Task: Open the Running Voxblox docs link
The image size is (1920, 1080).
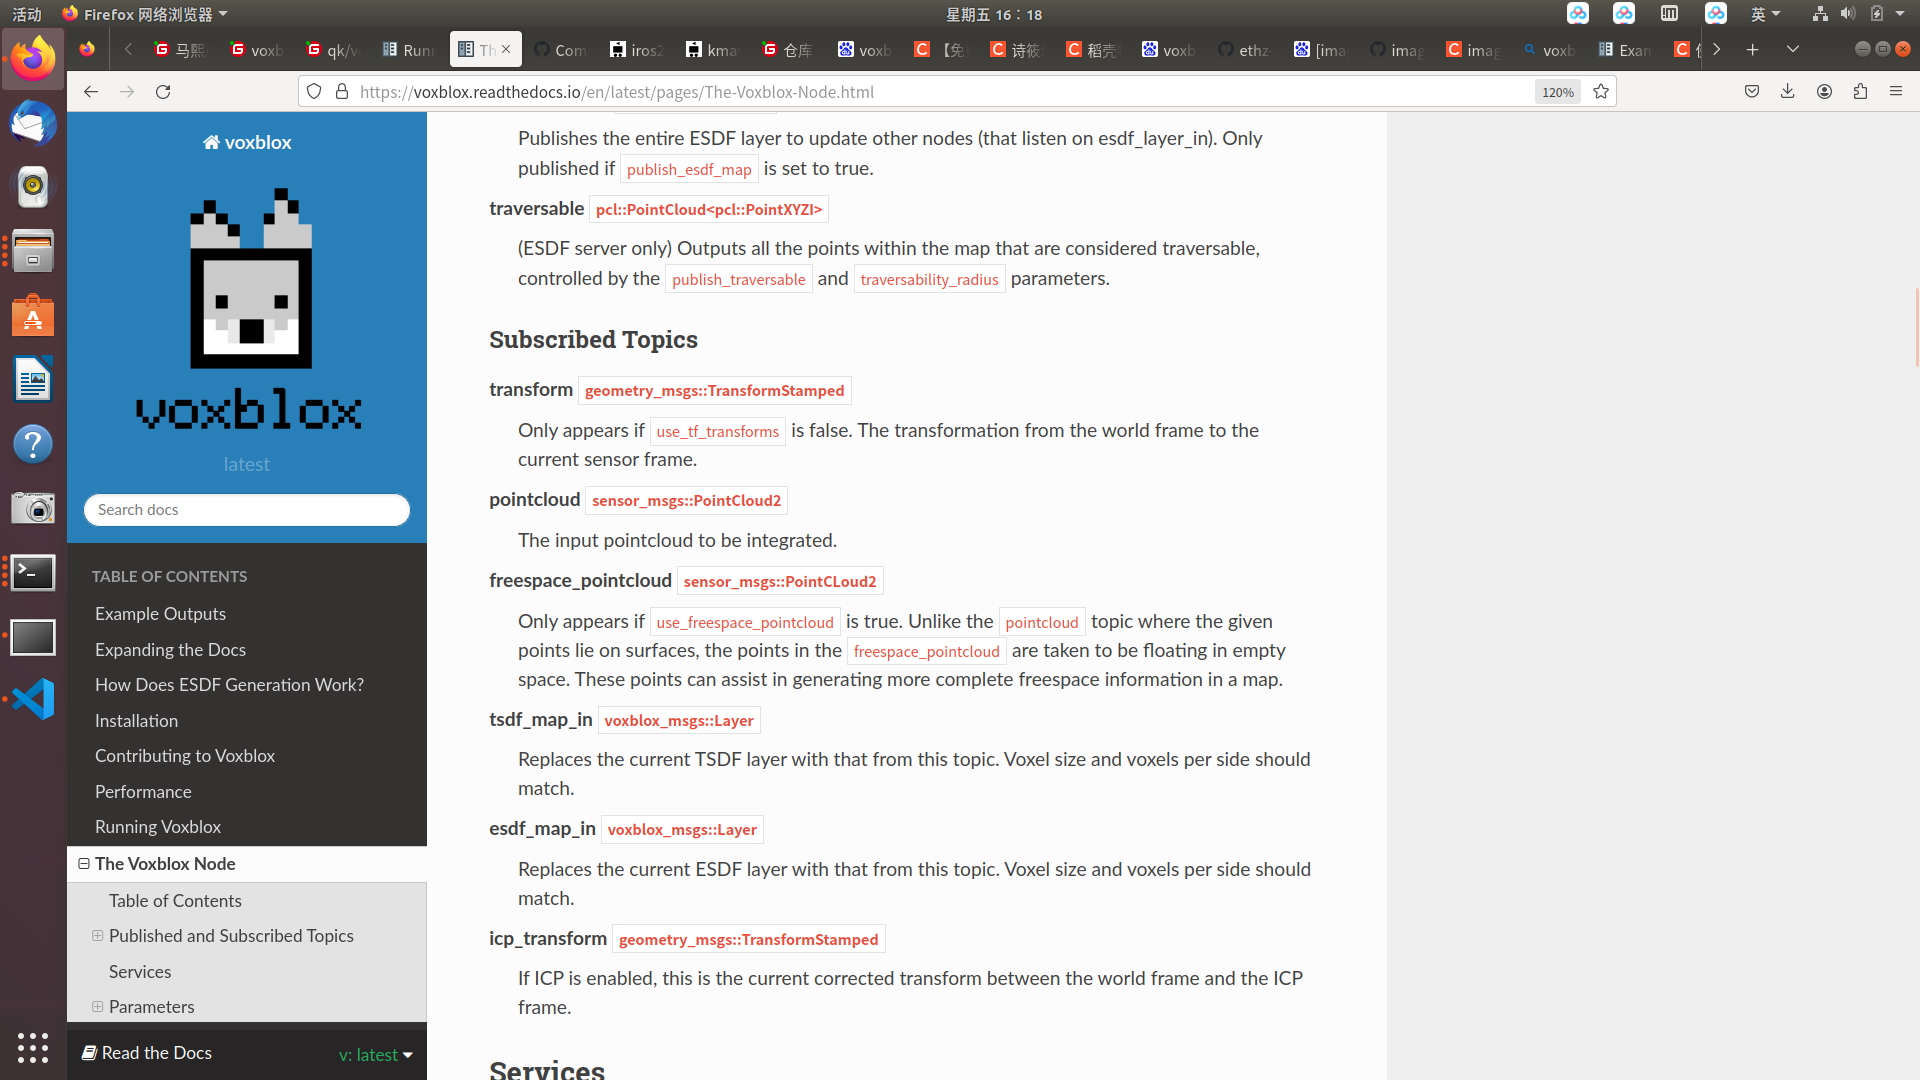Action: pos(158,827)
